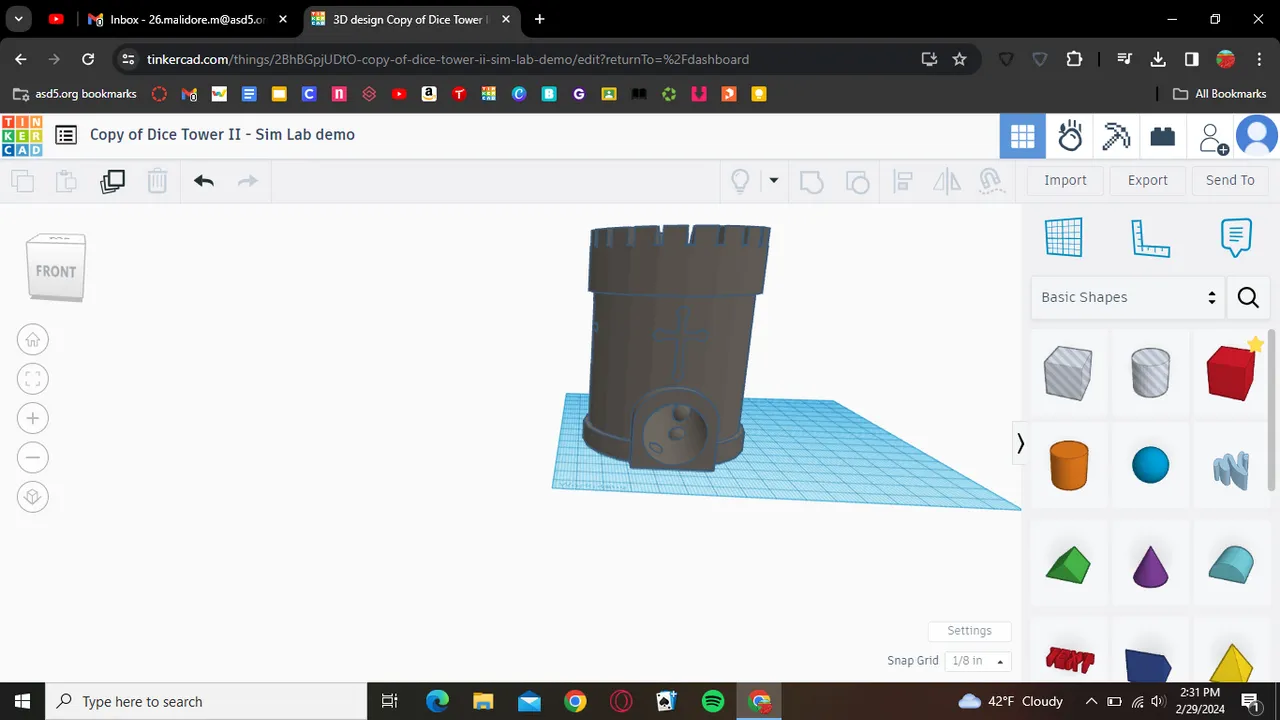1280x720 pixels.
Task: Open the Bricks mode icon
Action: 1162,136
